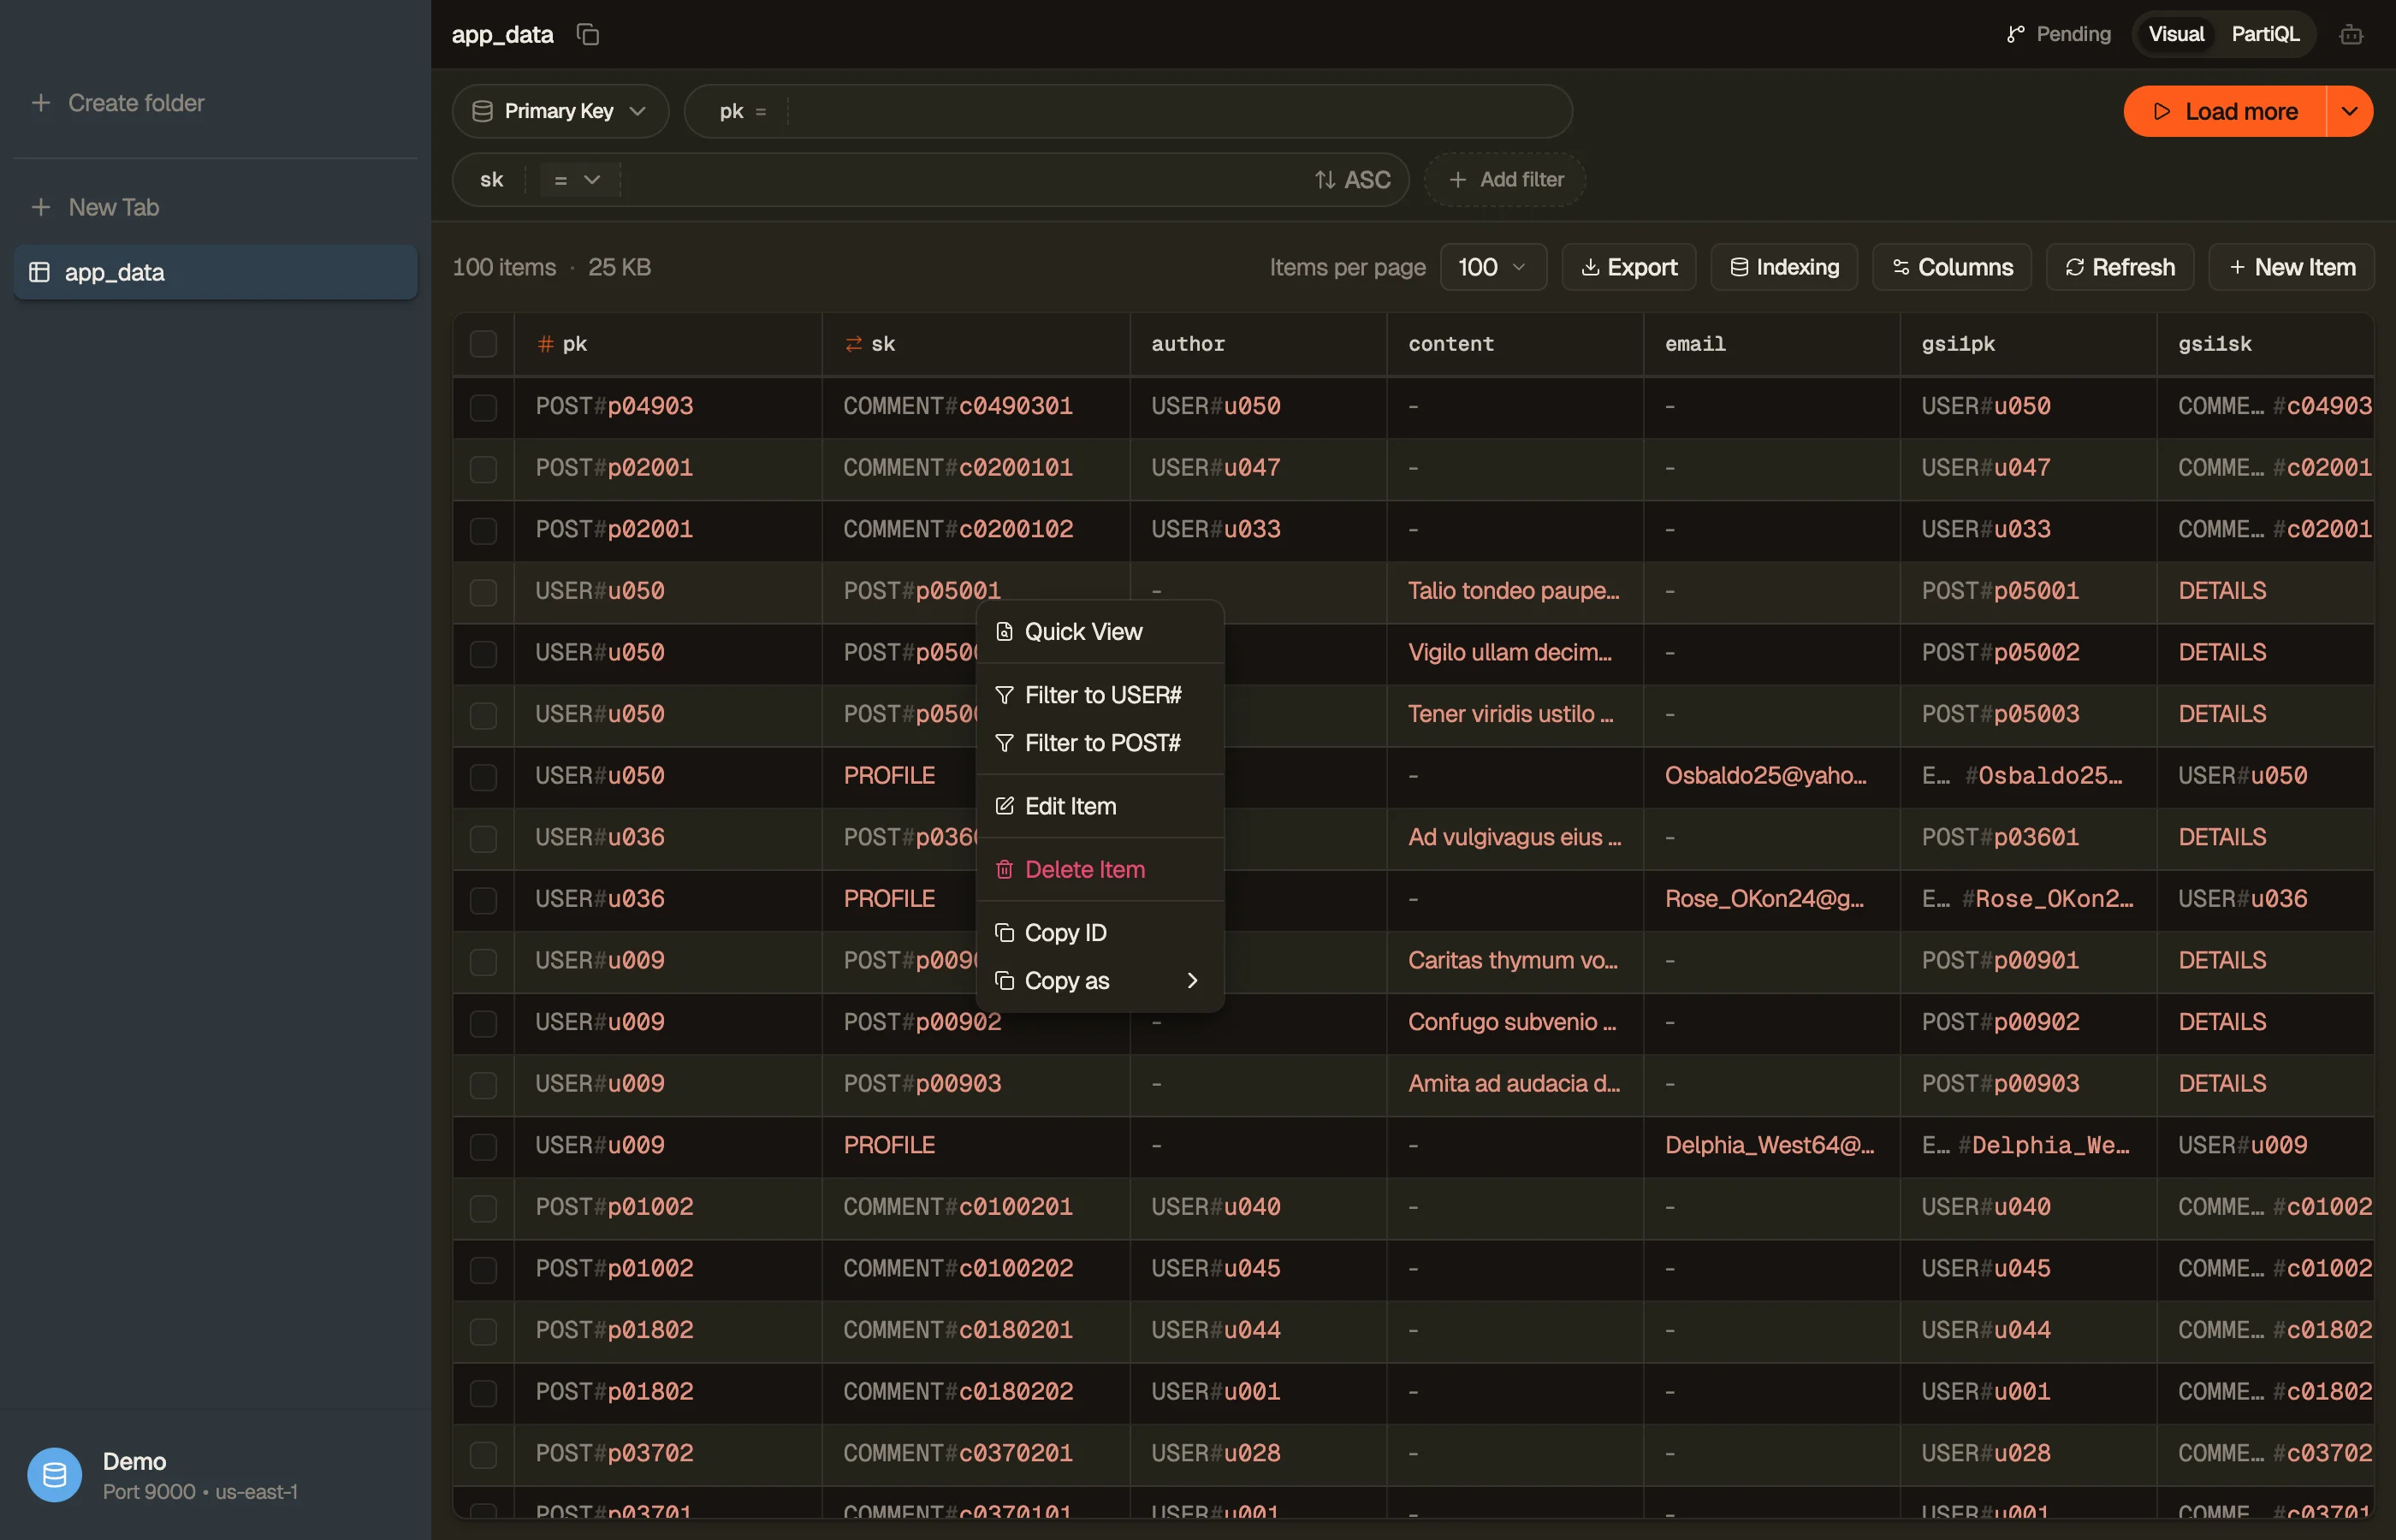Screen dimensions: 2396x1540
Task: Switch to the PartiQL mode tab
Action: pyautogui.click(x=2265, y=34)
